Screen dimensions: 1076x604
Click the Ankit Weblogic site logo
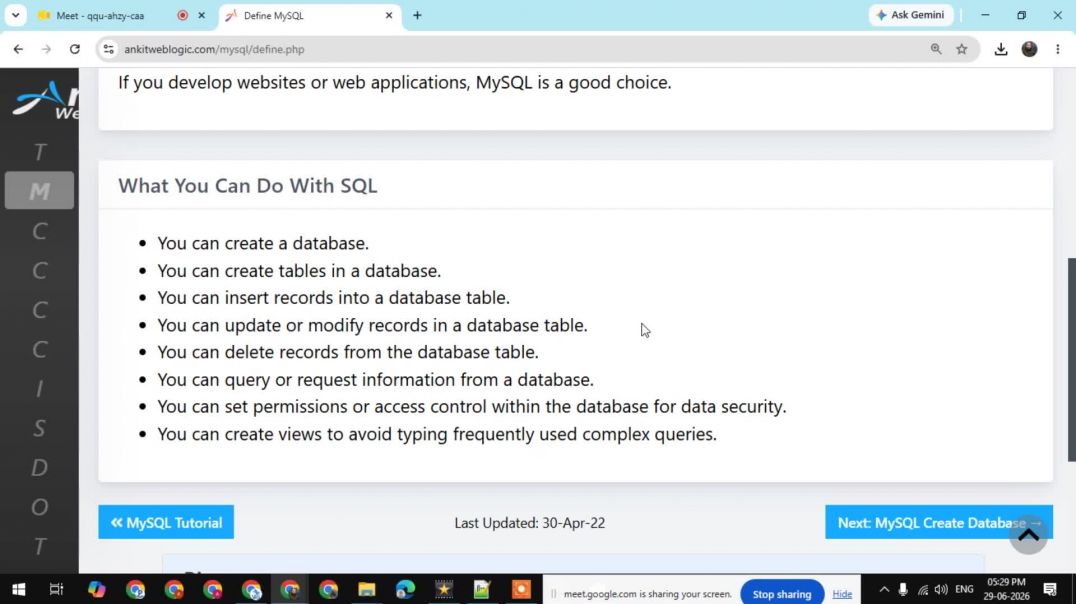coord(45,101)
